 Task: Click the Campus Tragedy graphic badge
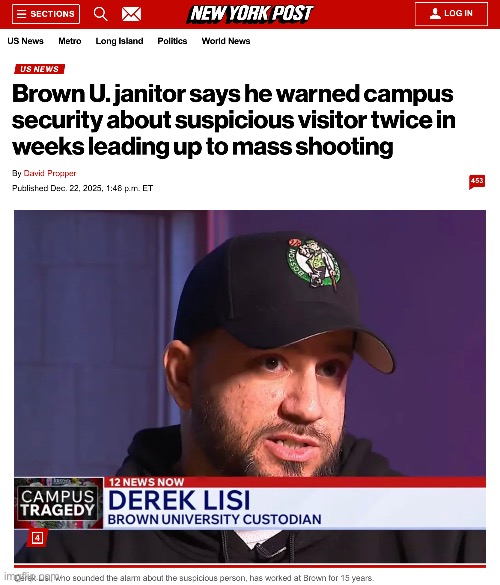click(58, 503)
